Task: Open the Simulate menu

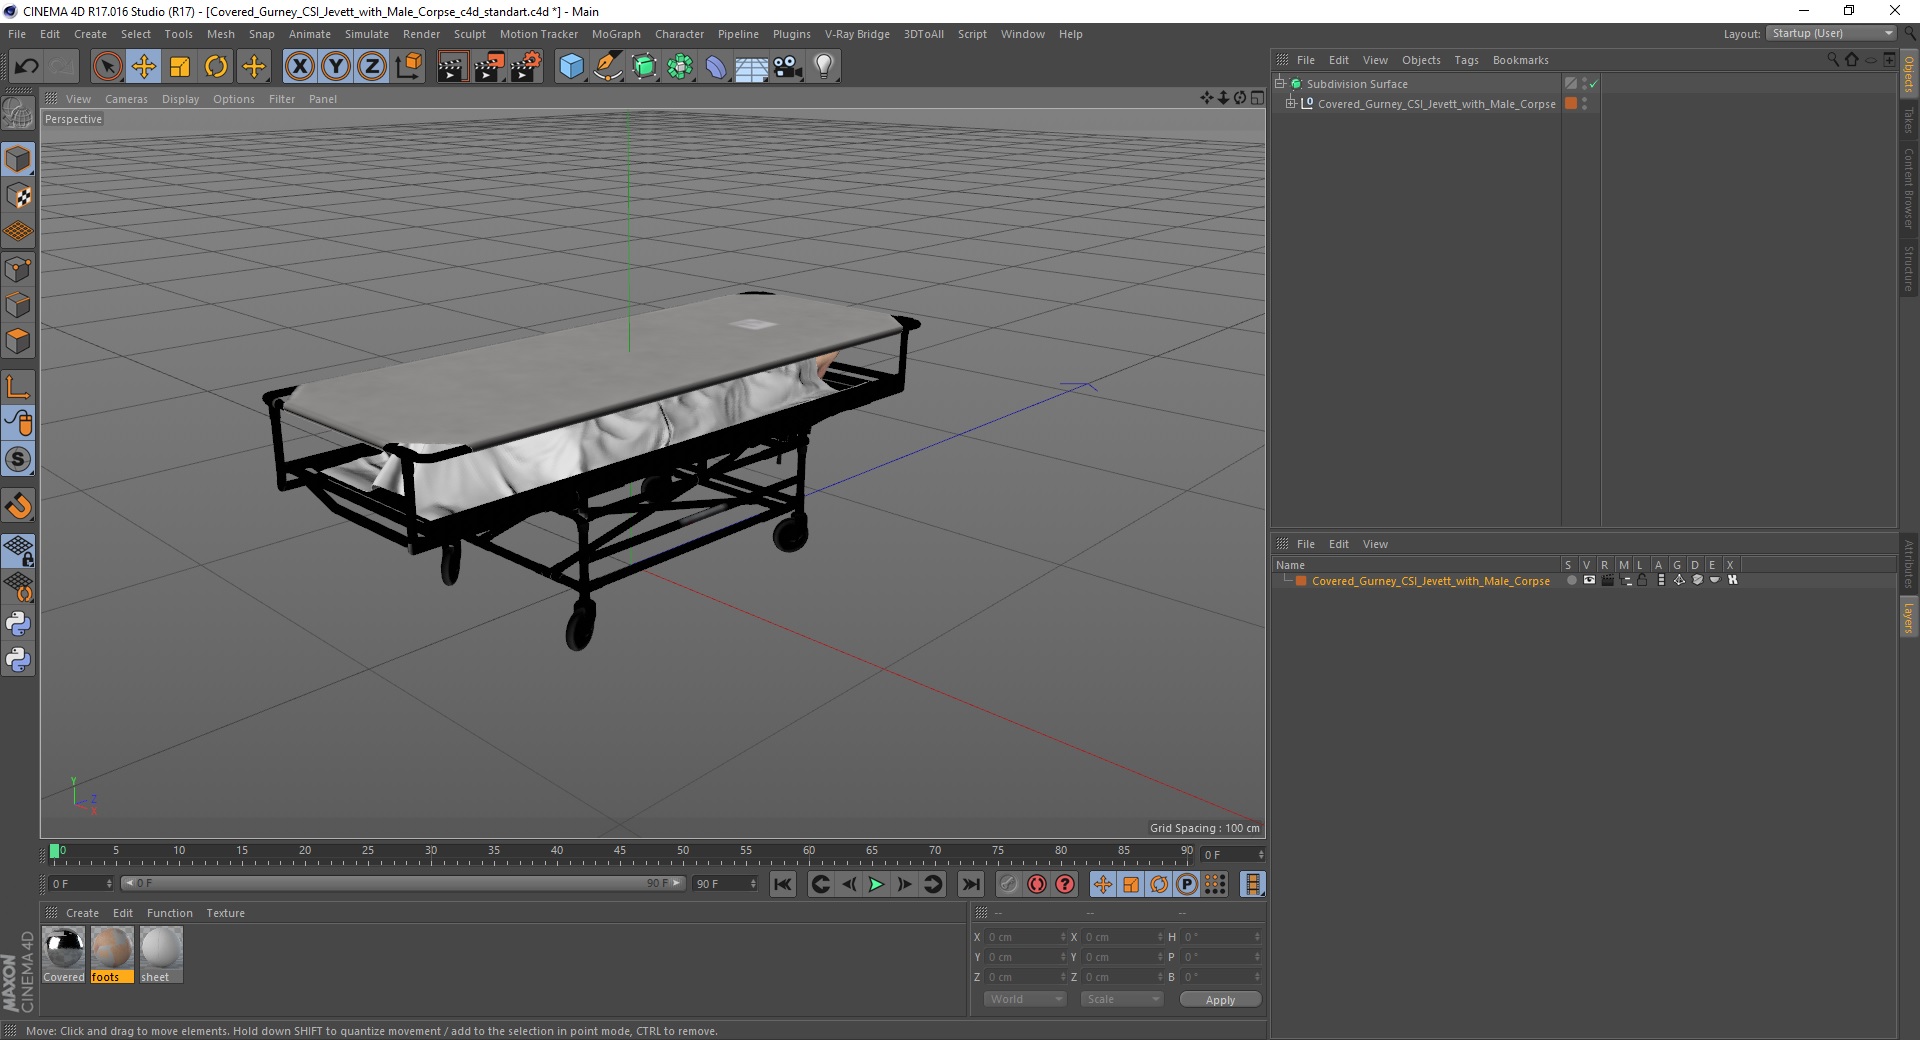Action: (x=367, y=34)
